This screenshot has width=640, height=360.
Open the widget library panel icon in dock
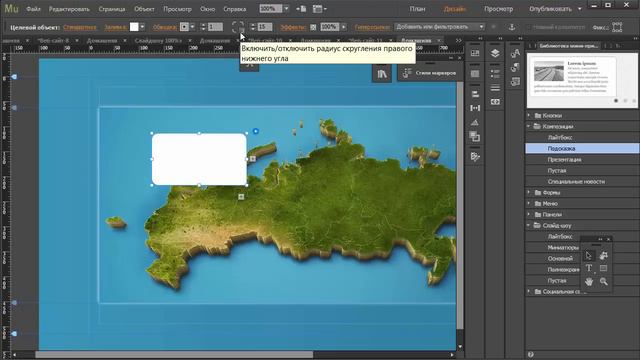pyautogui.click(x=475, y=53)
